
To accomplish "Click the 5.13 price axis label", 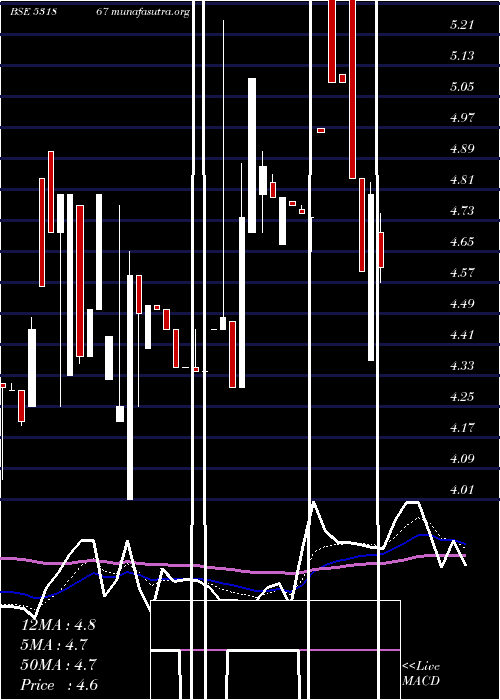I will pos(462,56).
